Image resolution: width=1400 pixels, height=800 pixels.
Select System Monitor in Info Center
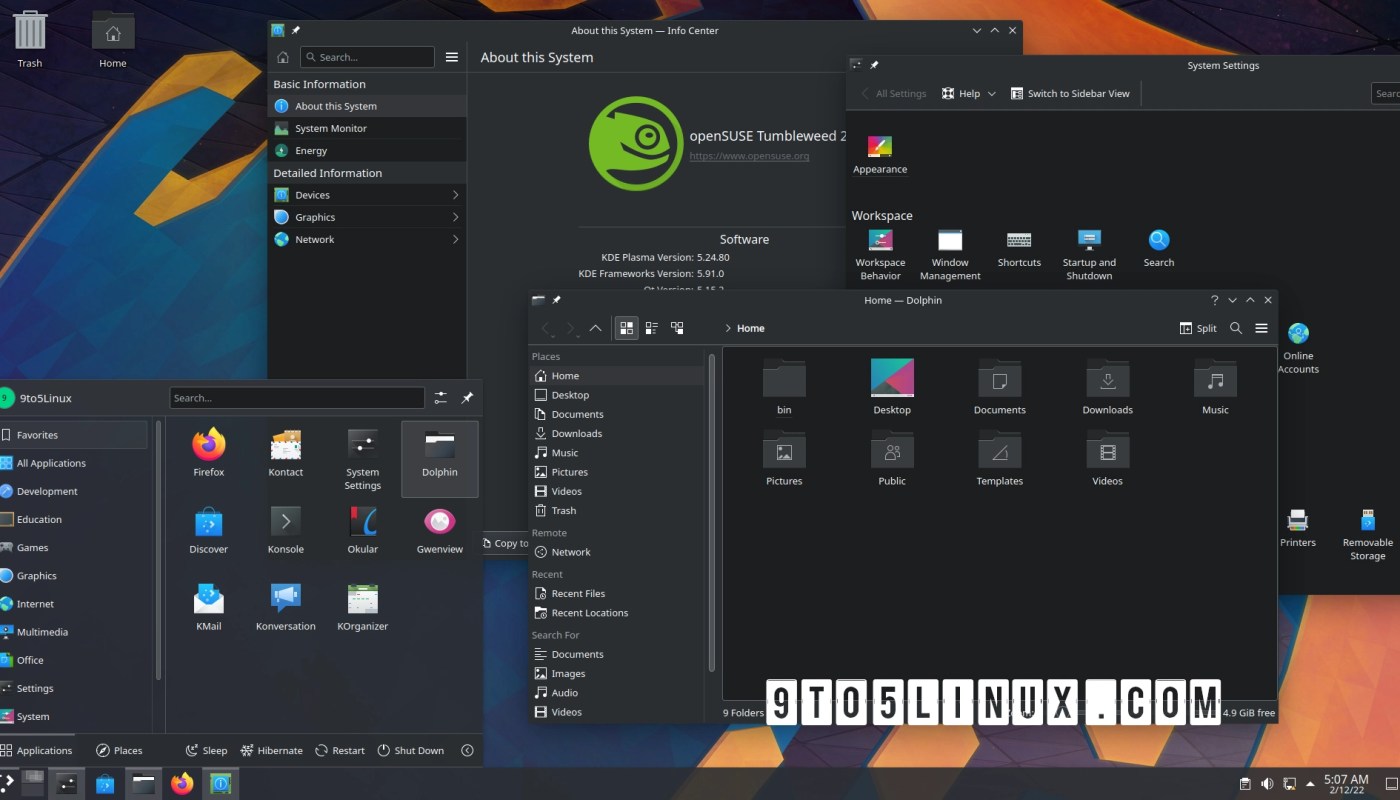click(x=367, y=128)
